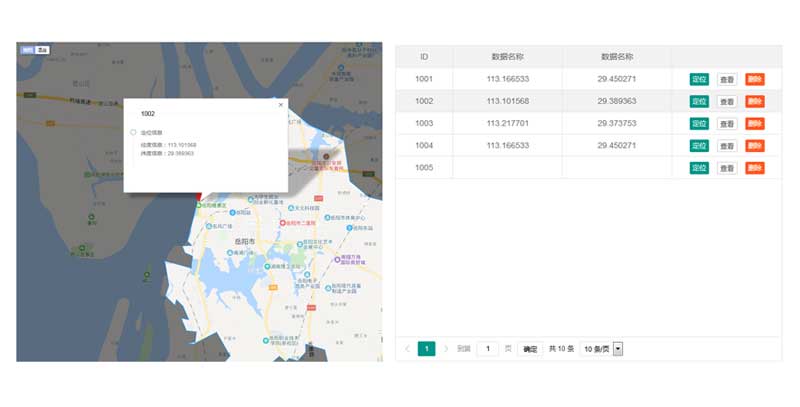This screenshot has height=407, width=800.
Task: Click the ID column header
Action: pyautogui.click(x=424, y=57)
